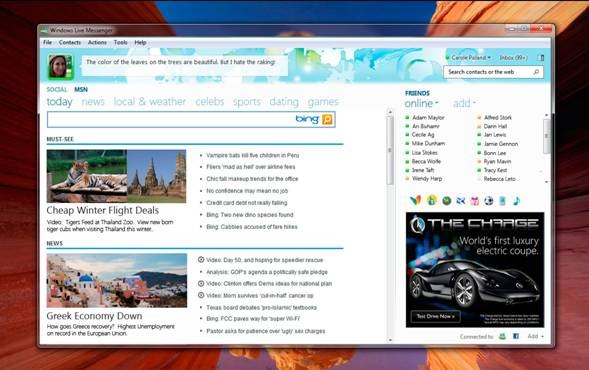Click status icon next to Alfred Stork

(x=479, y=118)
